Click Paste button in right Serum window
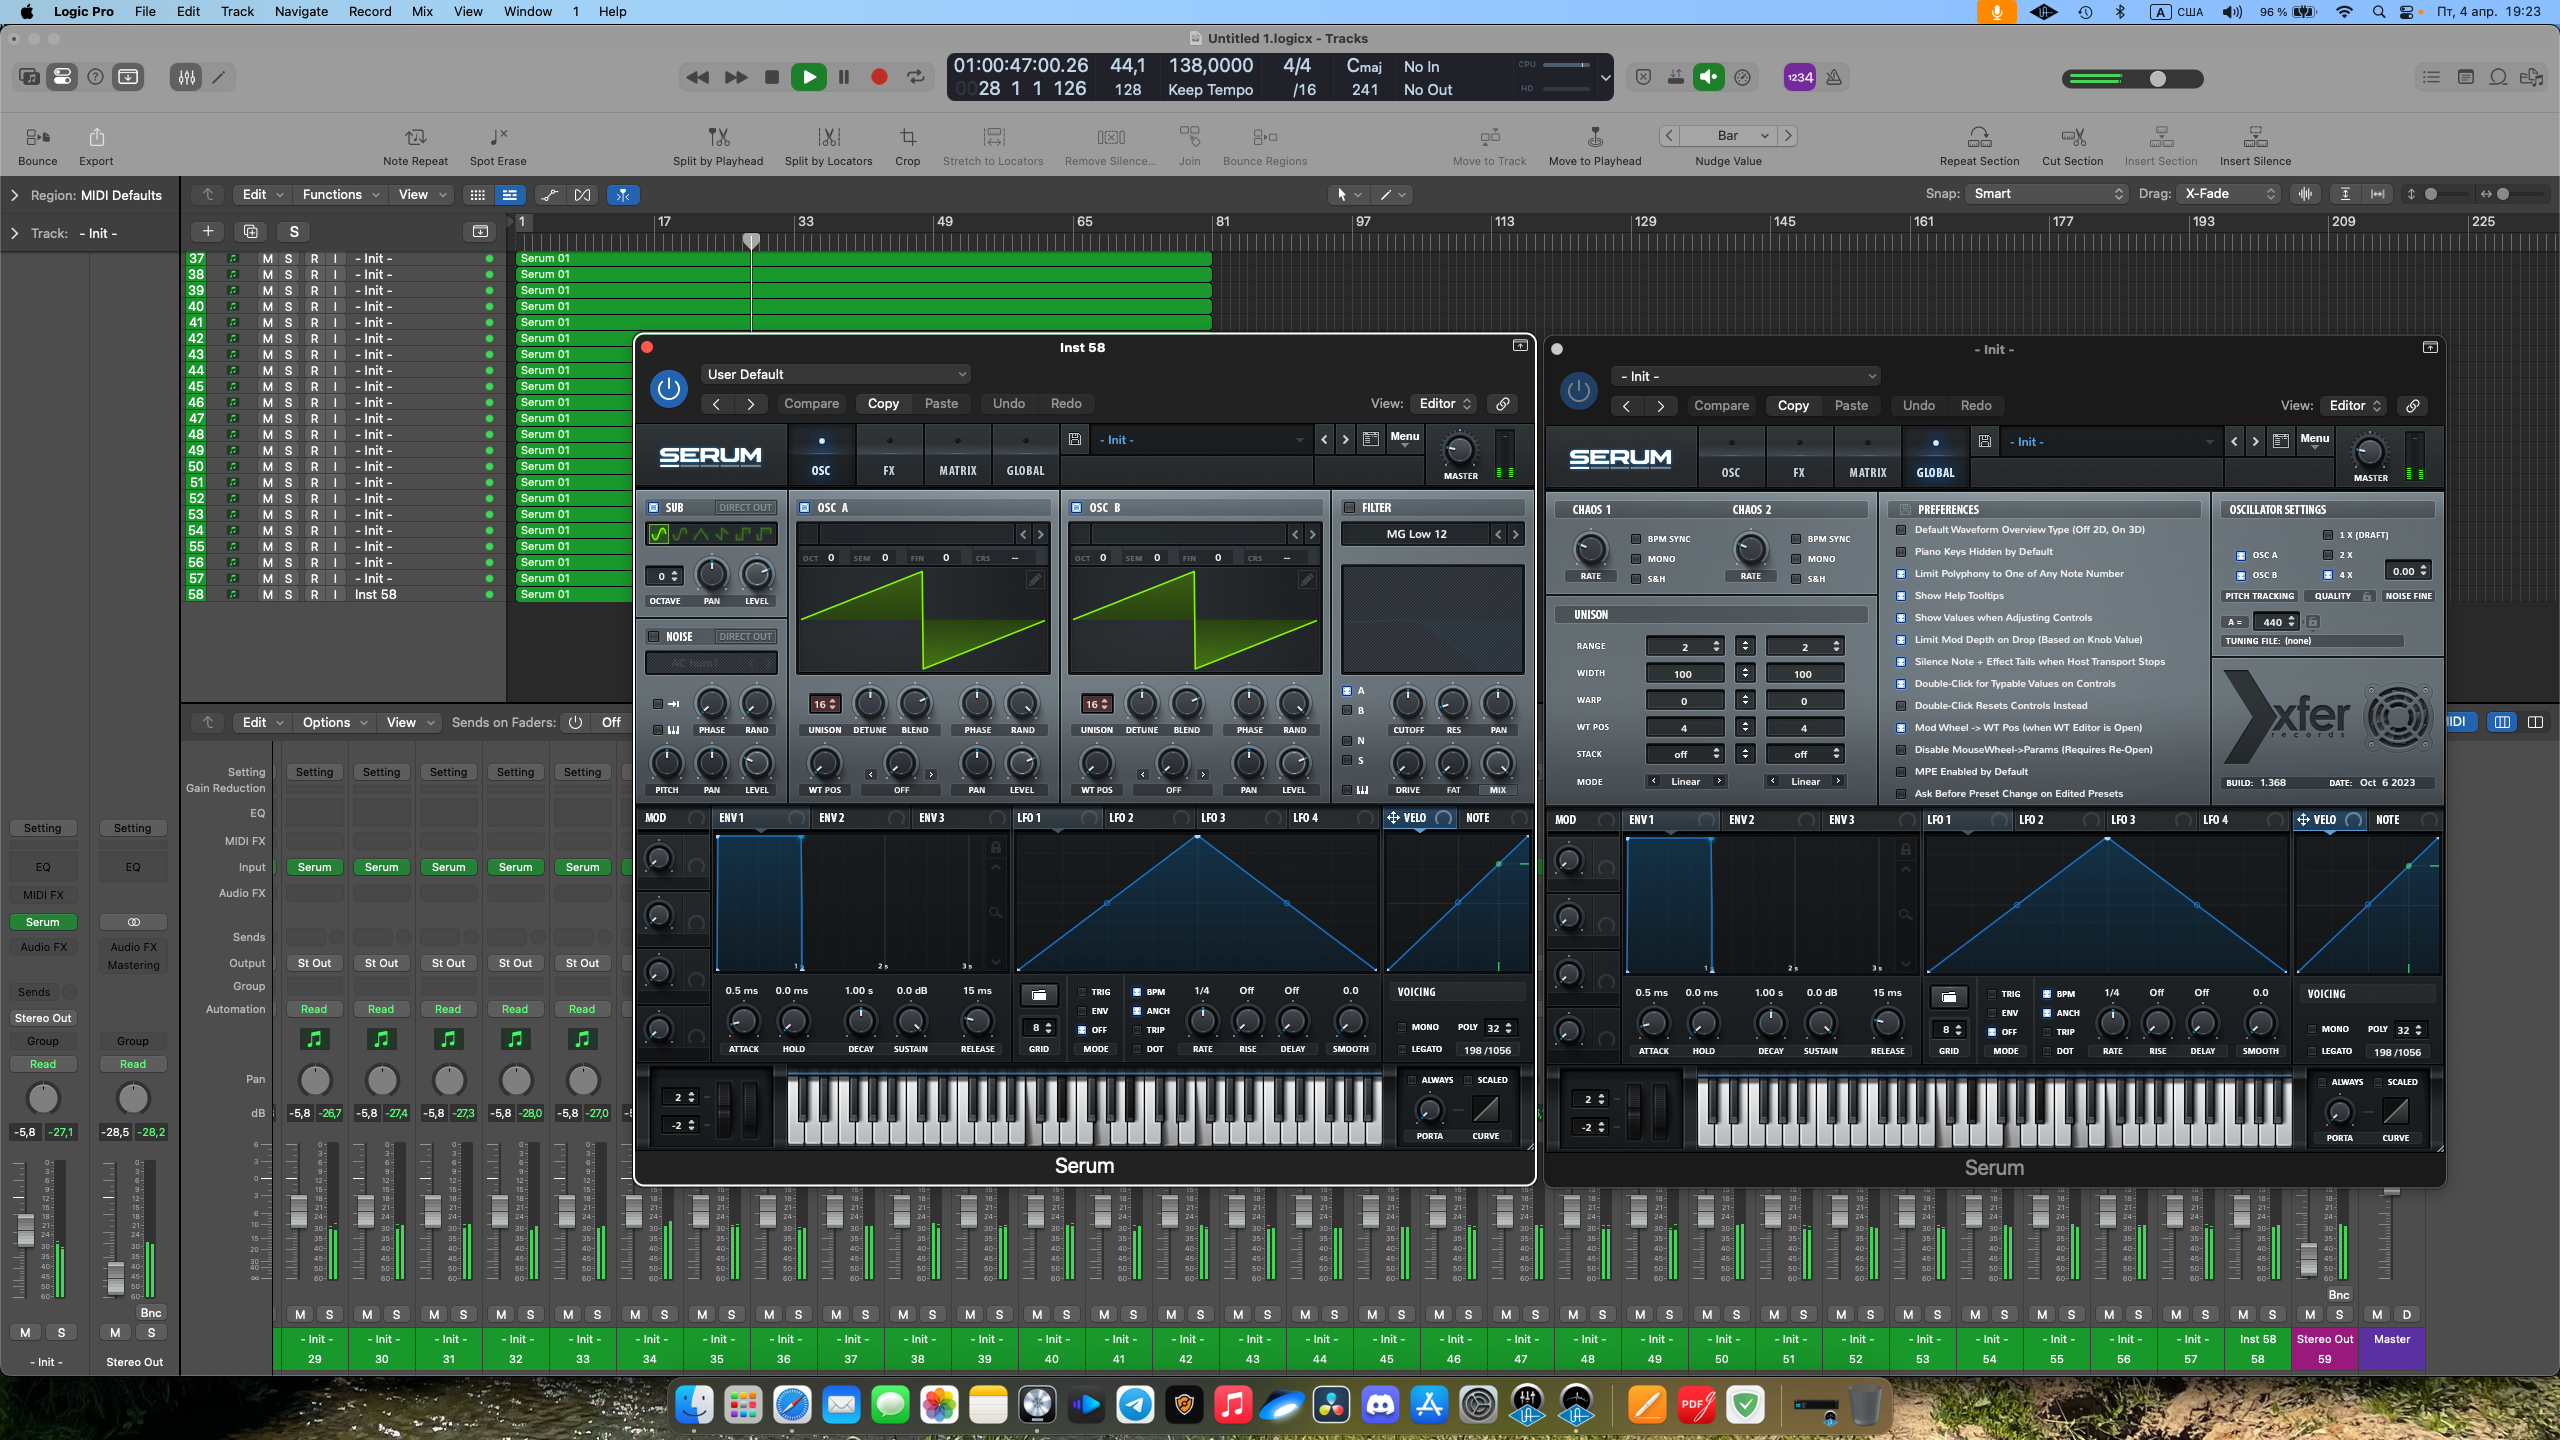The height and width of the screenshot is (1440, 2560). point(1851,406)
